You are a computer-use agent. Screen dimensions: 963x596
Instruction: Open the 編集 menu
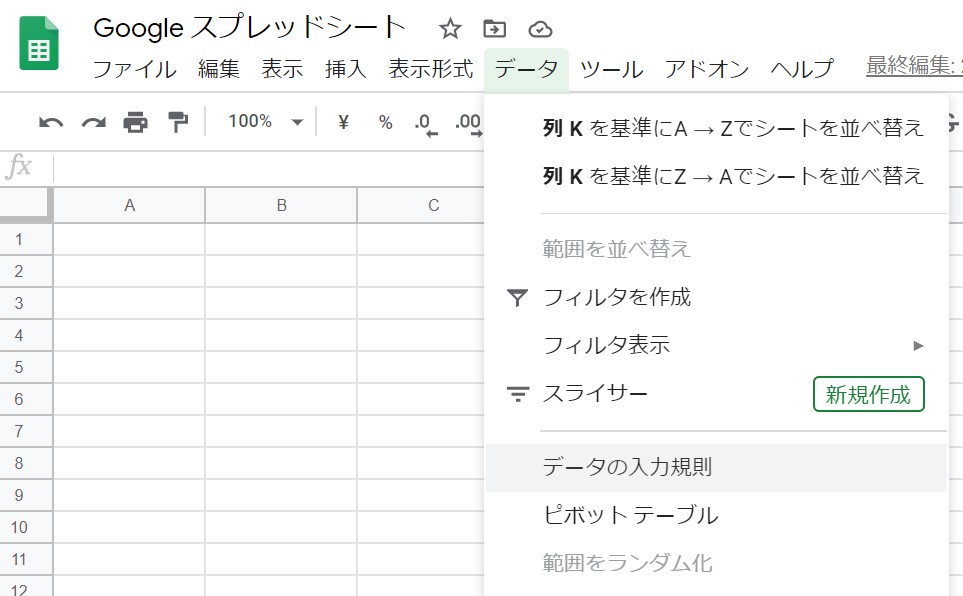219,69
